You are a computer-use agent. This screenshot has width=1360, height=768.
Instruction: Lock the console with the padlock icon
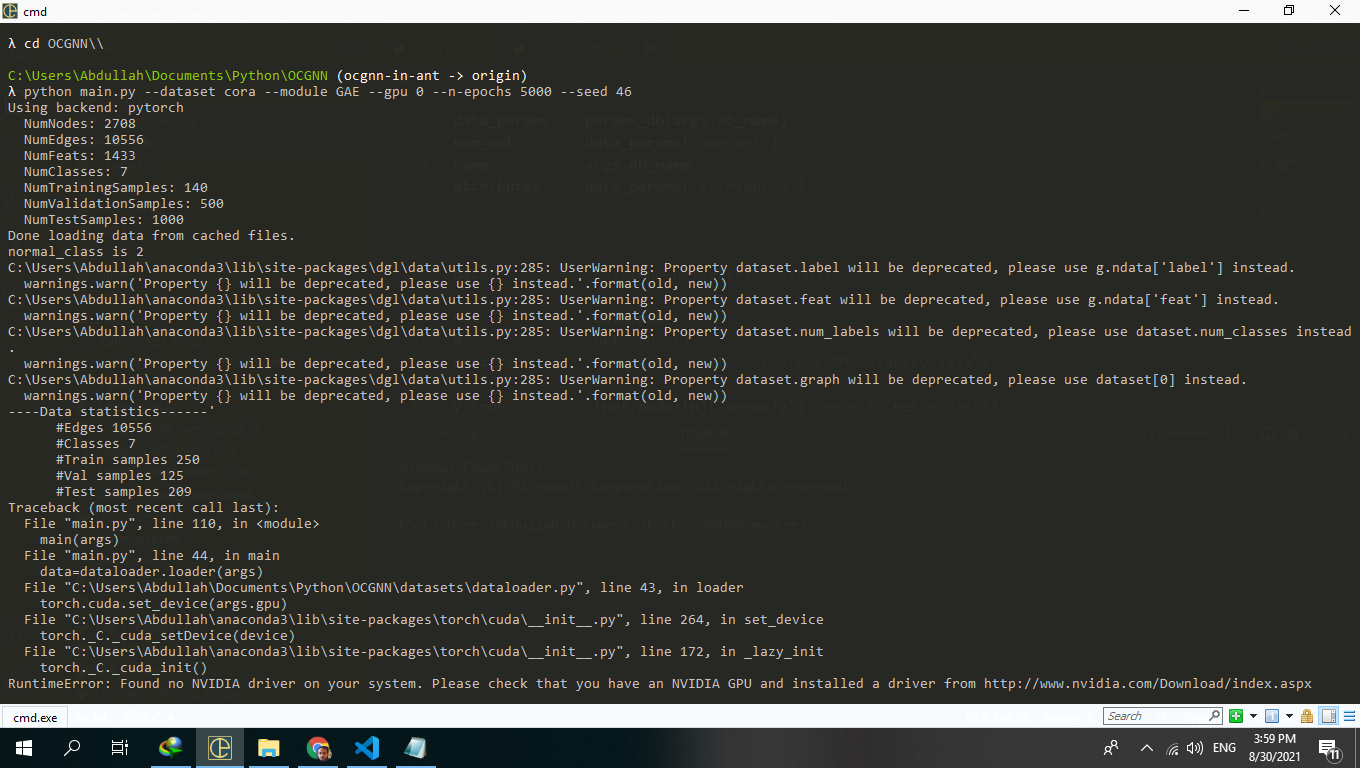tap(1305, 716)
